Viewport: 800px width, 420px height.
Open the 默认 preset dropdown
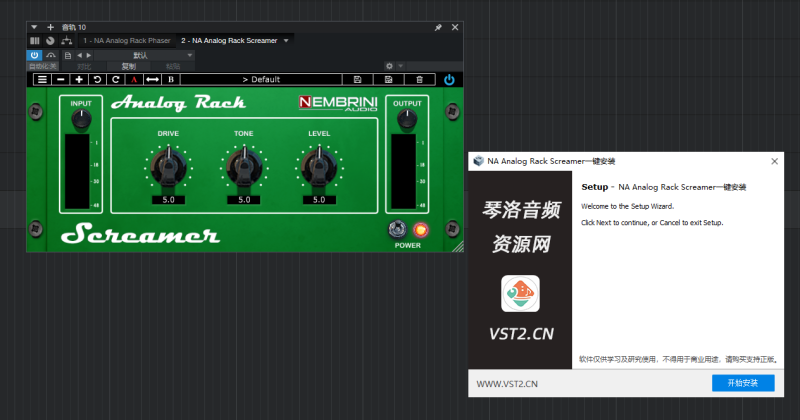click(144, 55)
